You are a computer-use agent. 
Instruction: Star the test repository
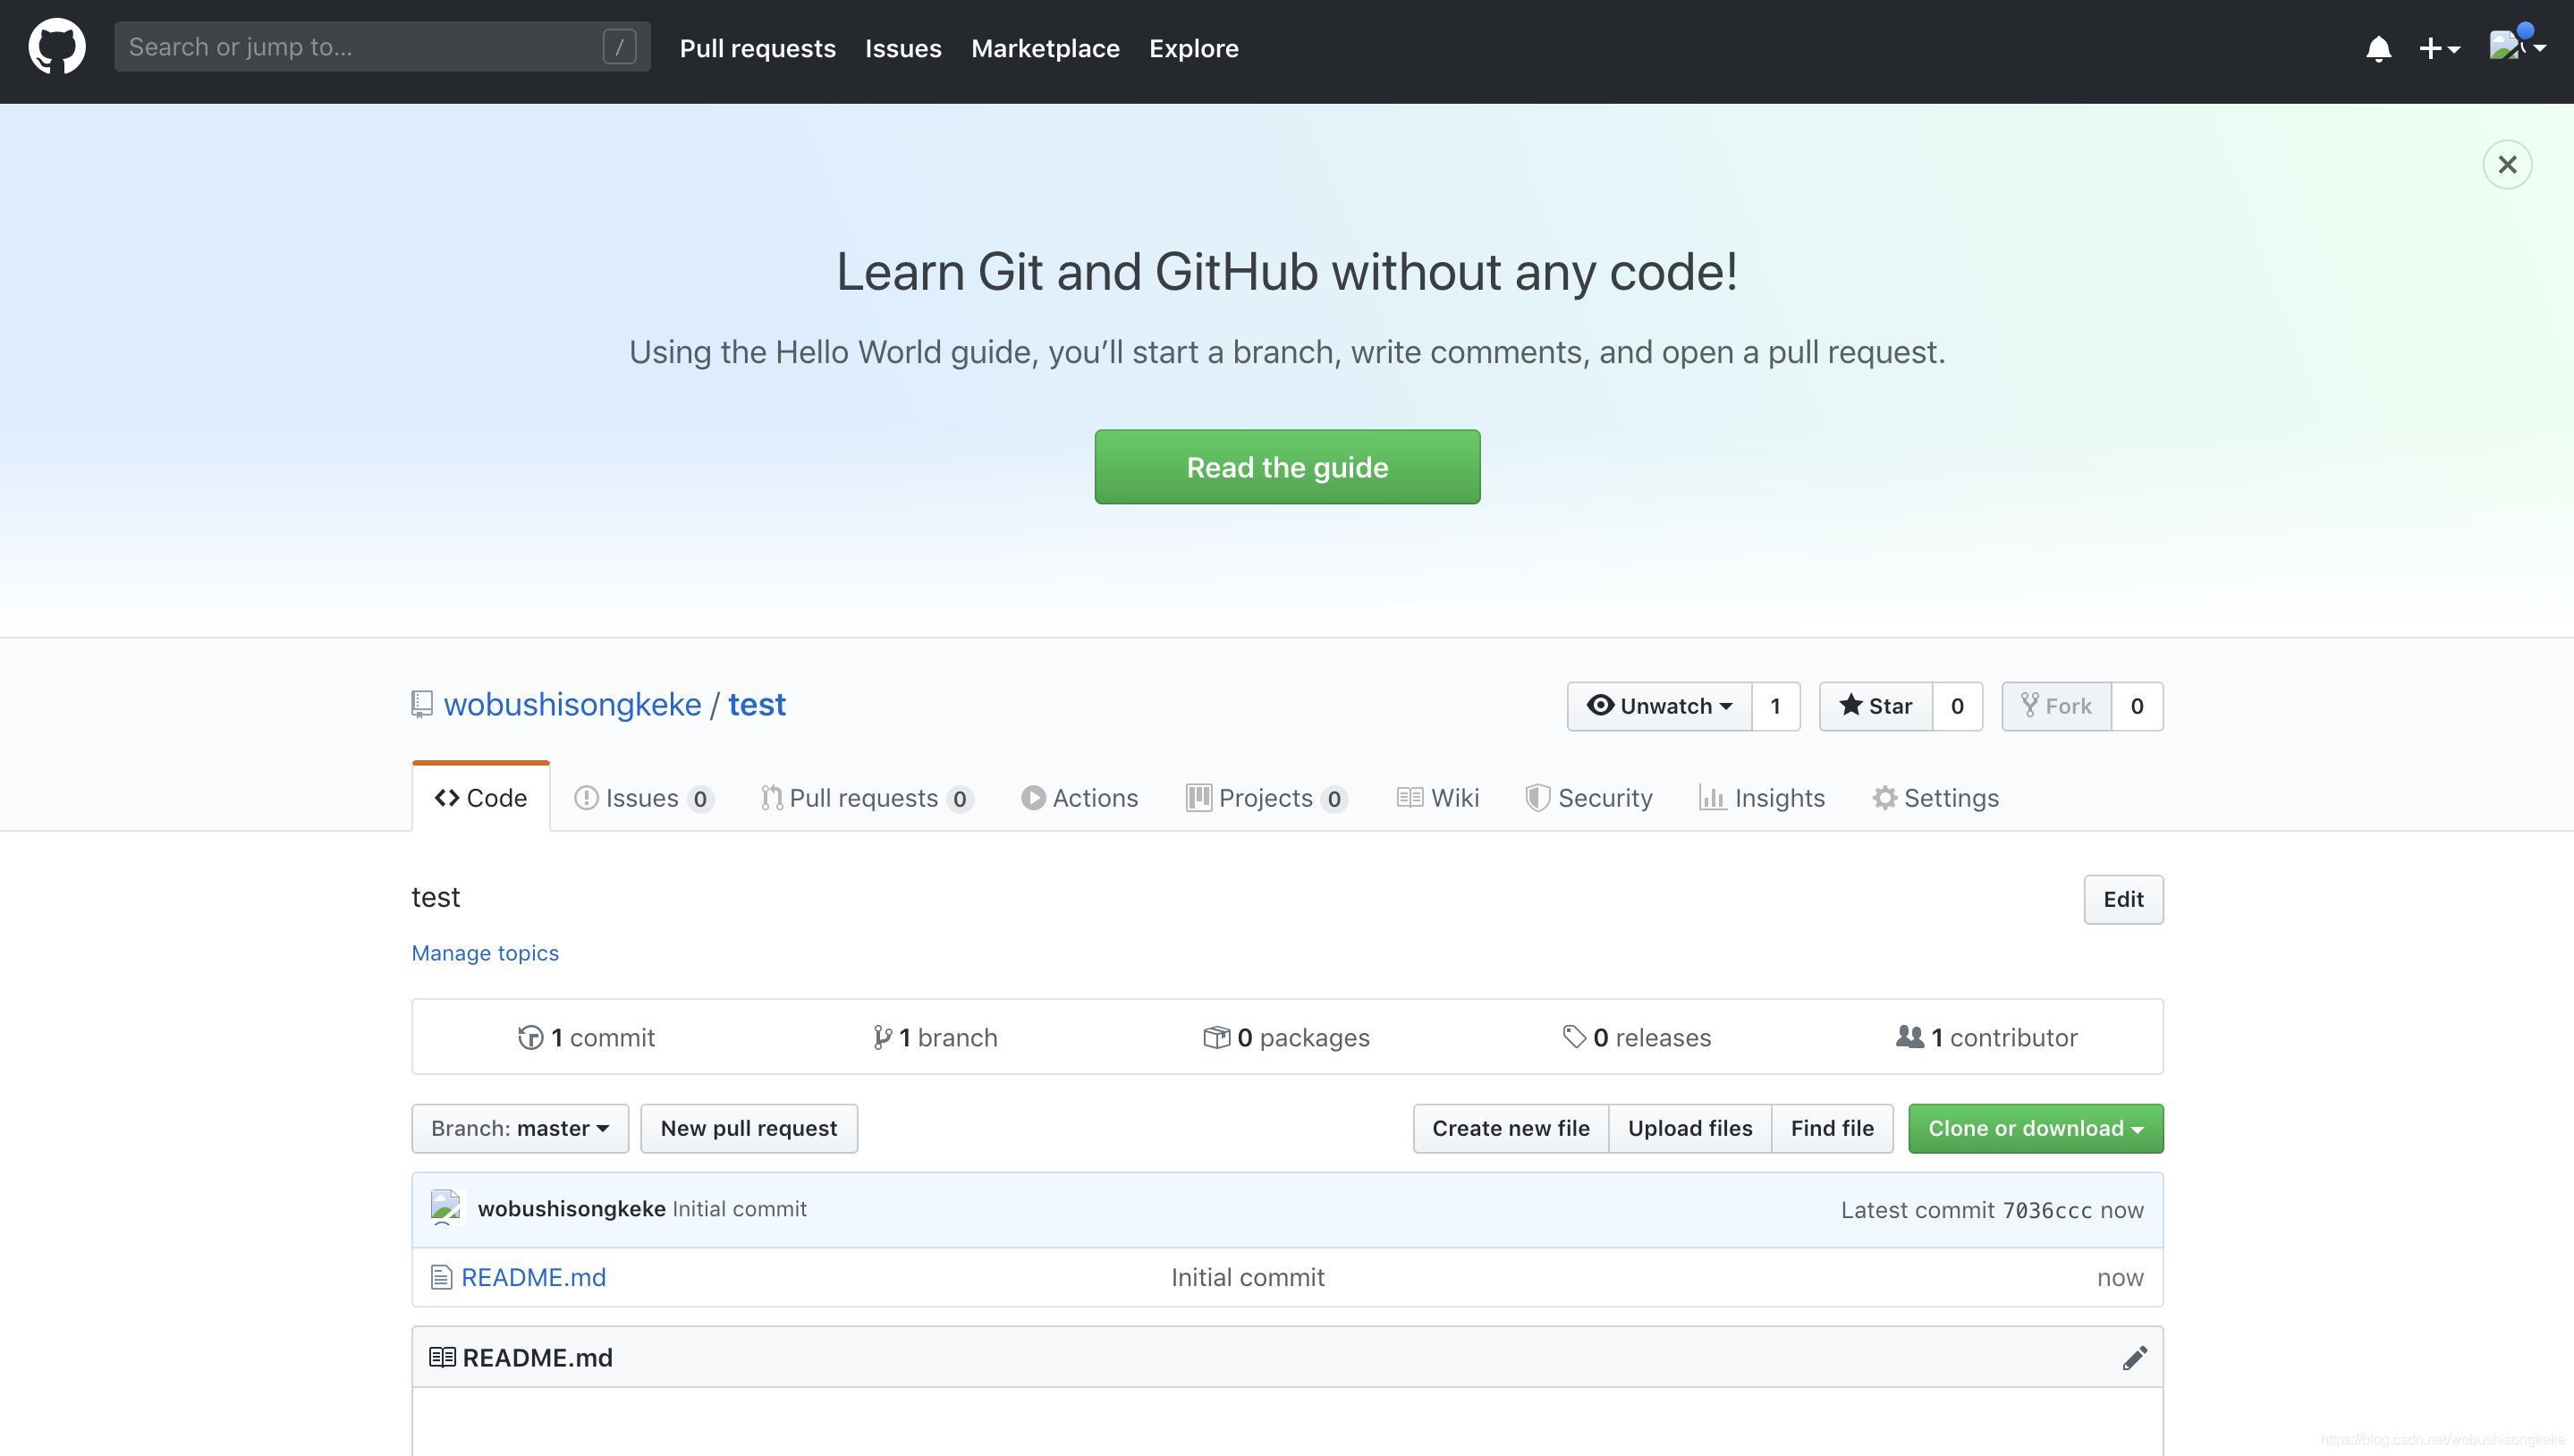coord(1875,706)
